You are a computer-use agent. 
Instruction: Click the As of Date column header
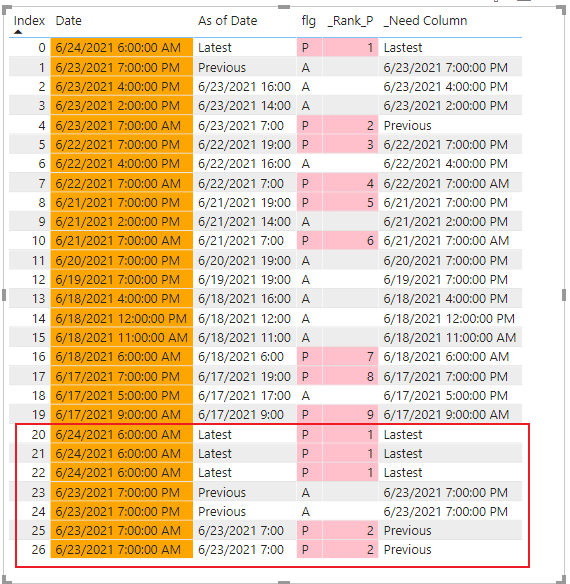pyautogui.click(x=227, y=21)
